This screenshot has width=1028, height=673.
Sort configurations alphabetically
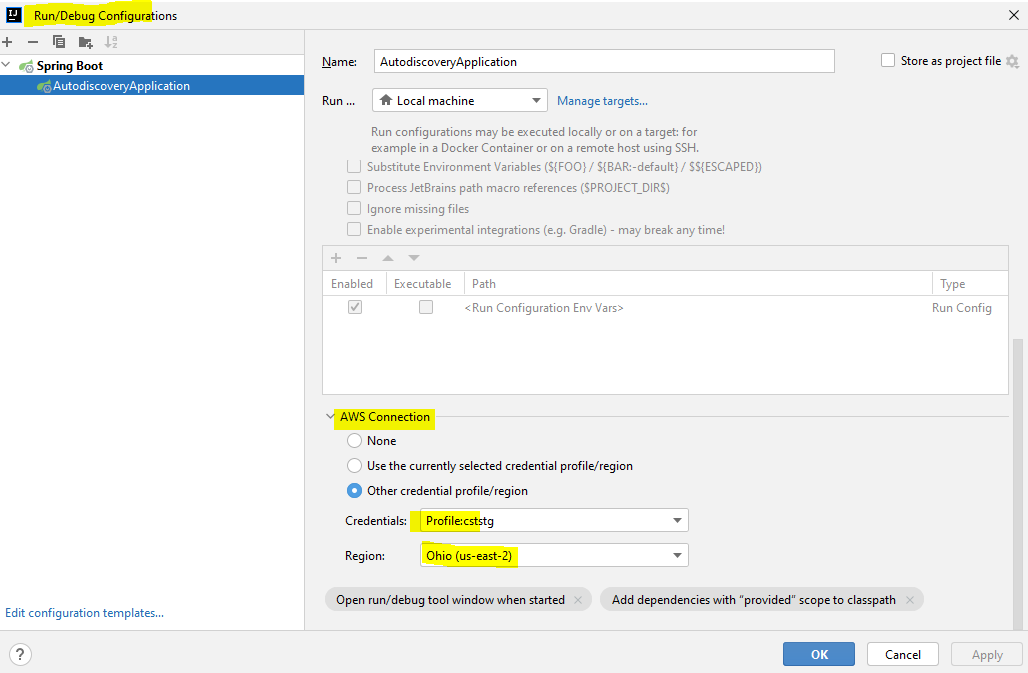[x=111, y=42]
